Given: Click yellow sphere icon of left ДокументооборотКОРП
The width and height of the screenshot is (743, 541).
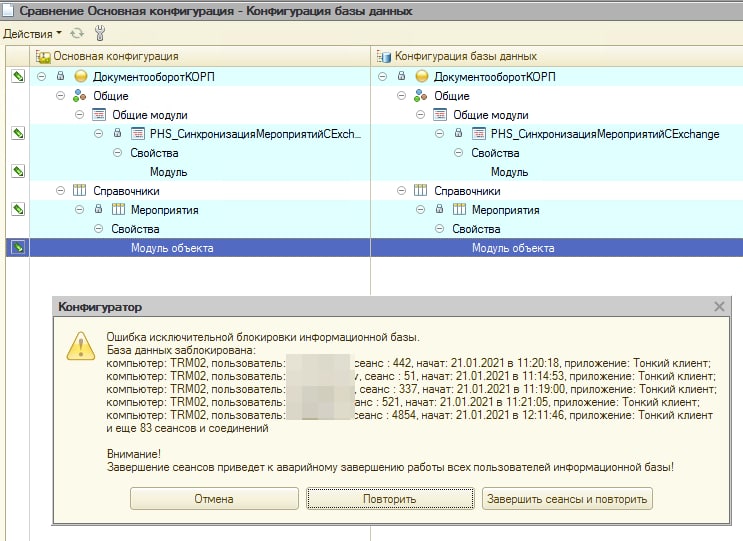Looking at the screenshot, I should pyautogui.click(x=81, y=76).
